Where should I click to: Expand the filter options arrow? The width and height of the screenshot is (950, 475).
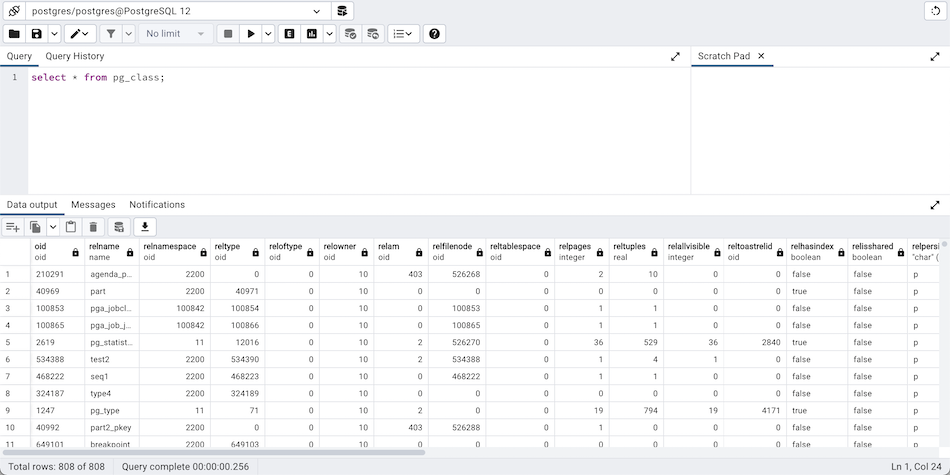tap(128, 34)
